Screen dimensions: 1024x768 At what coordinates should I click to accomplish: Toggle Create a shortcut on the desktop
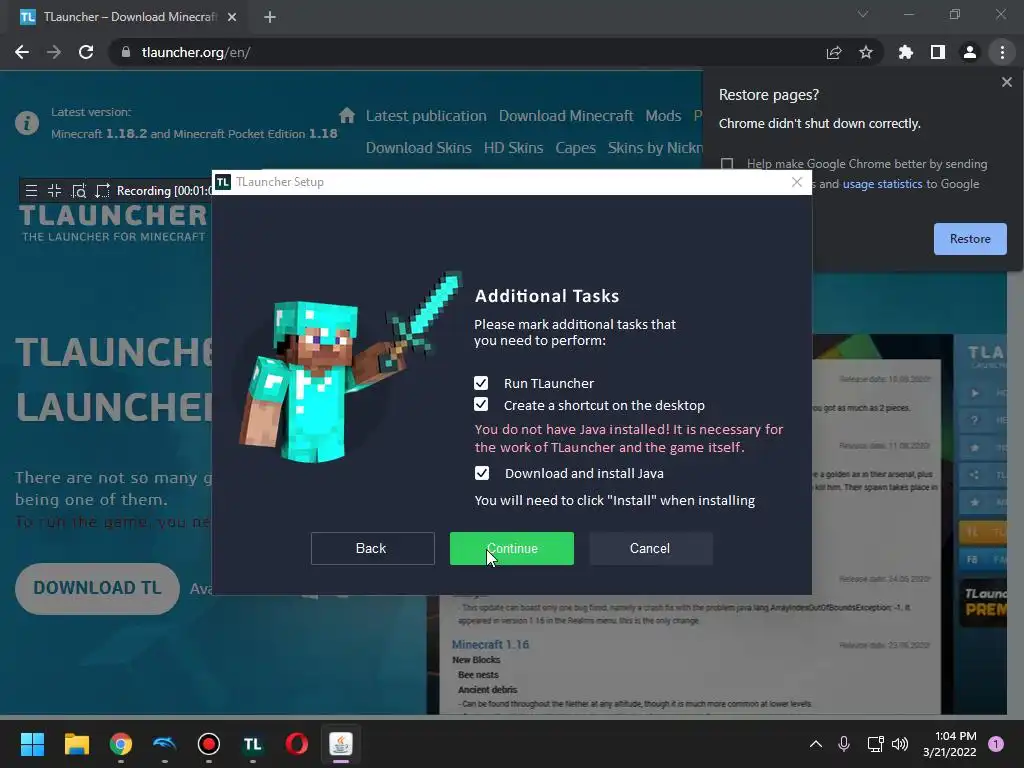coord(481,405)
